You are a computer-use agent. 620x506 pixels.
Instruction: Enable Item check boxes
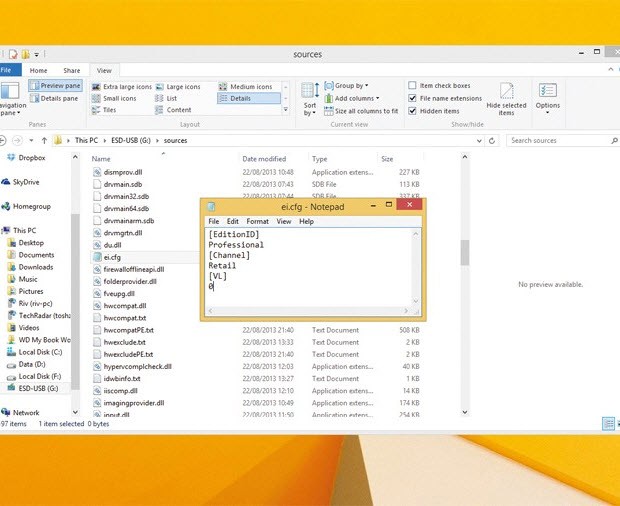click(x=413, y=86)
